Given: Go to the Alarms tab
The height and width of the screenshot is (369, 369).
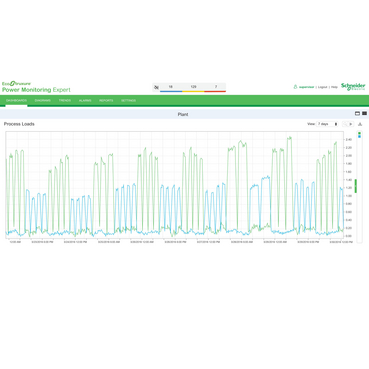Looking at the screenshot, I should [85, 100].
